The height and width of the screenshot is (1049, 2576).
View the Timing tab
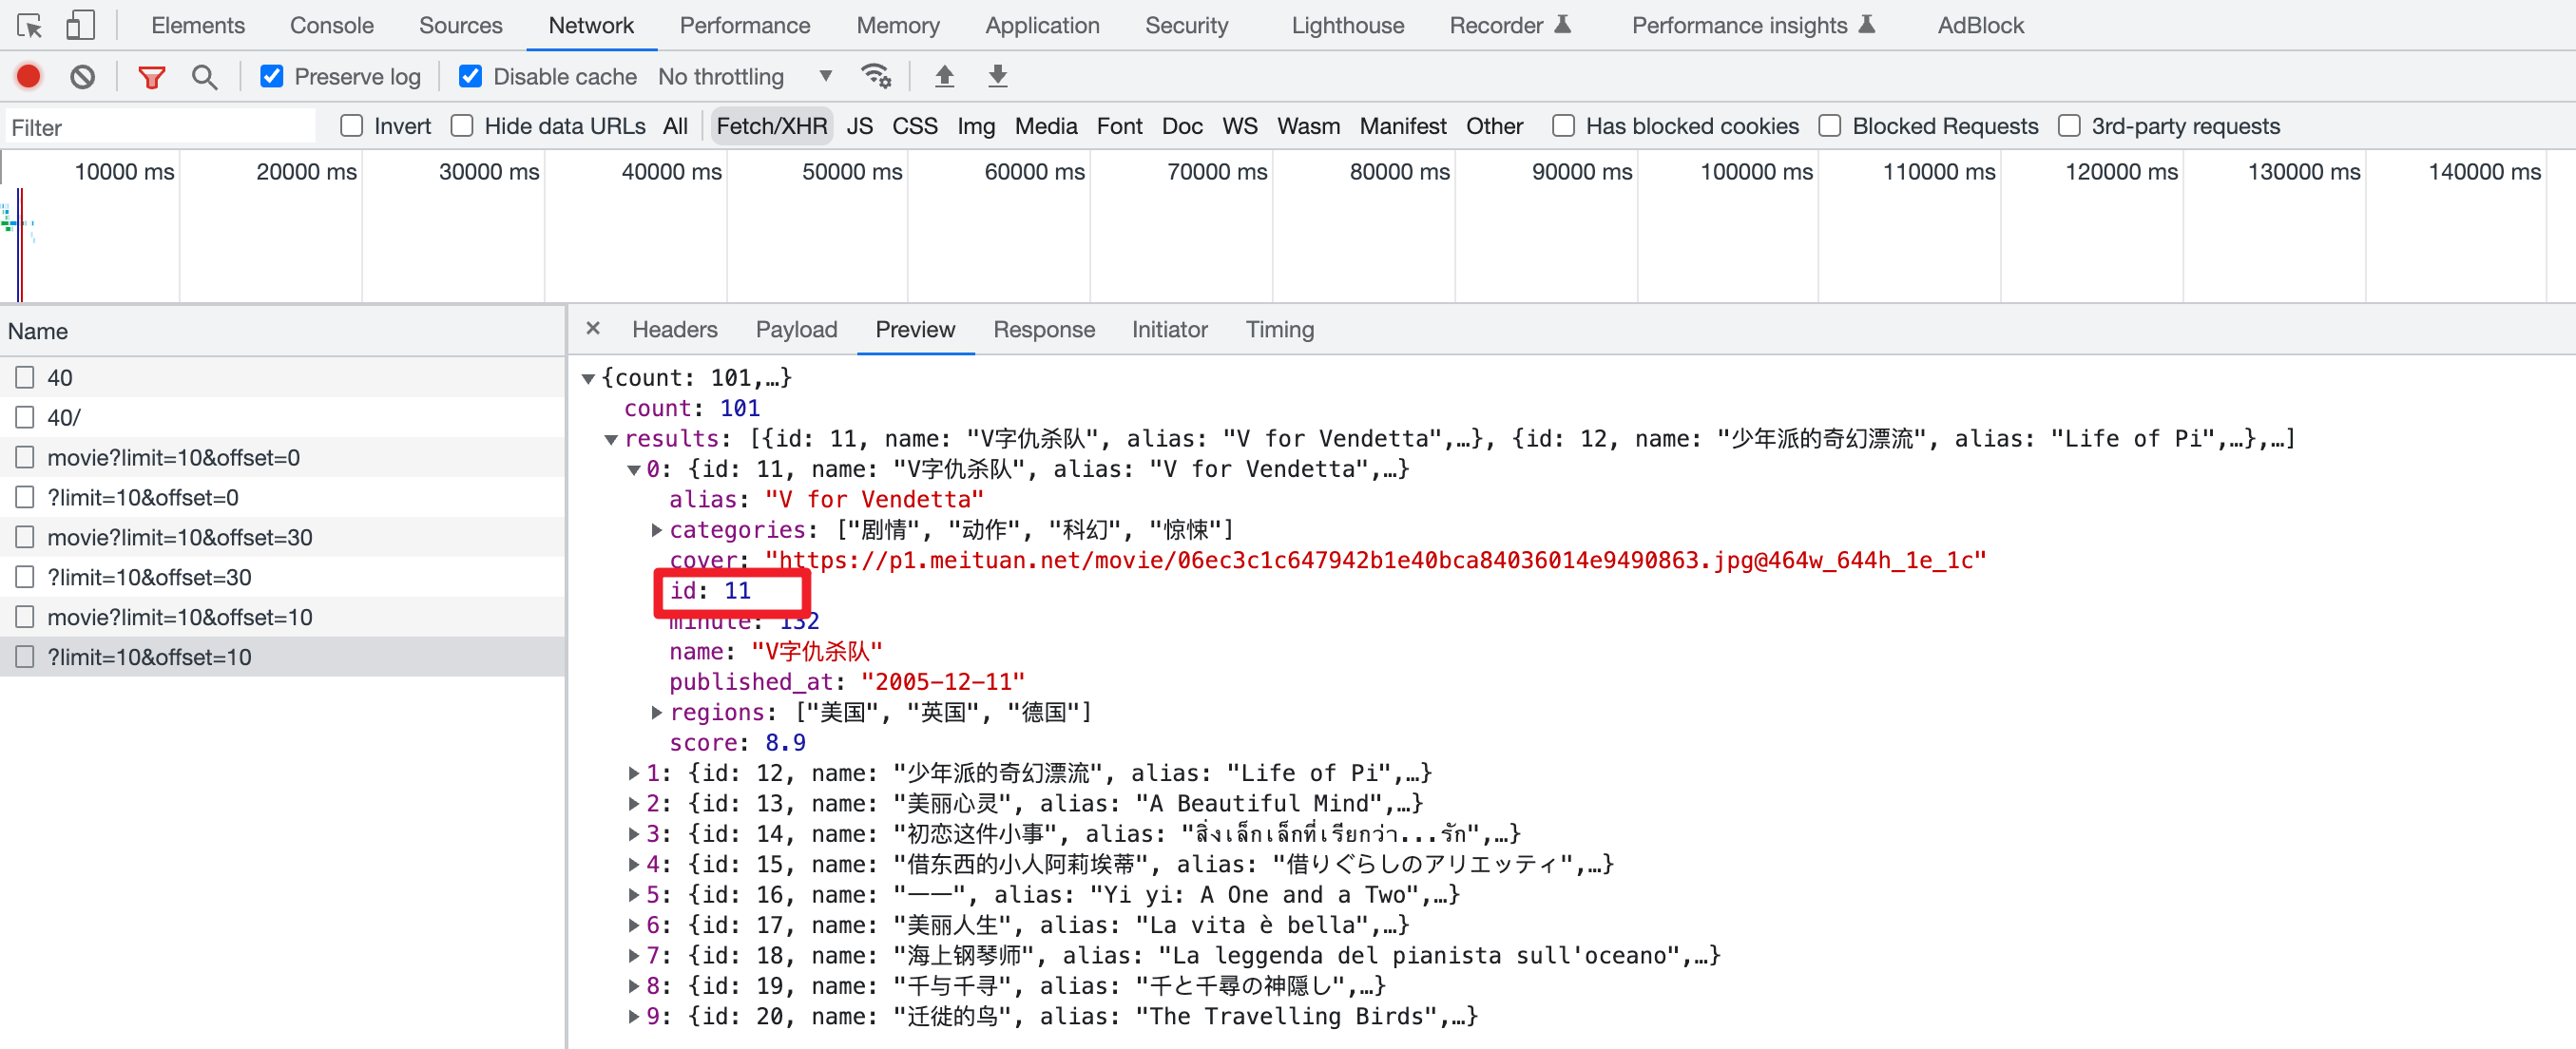[x=1280, y=329]
